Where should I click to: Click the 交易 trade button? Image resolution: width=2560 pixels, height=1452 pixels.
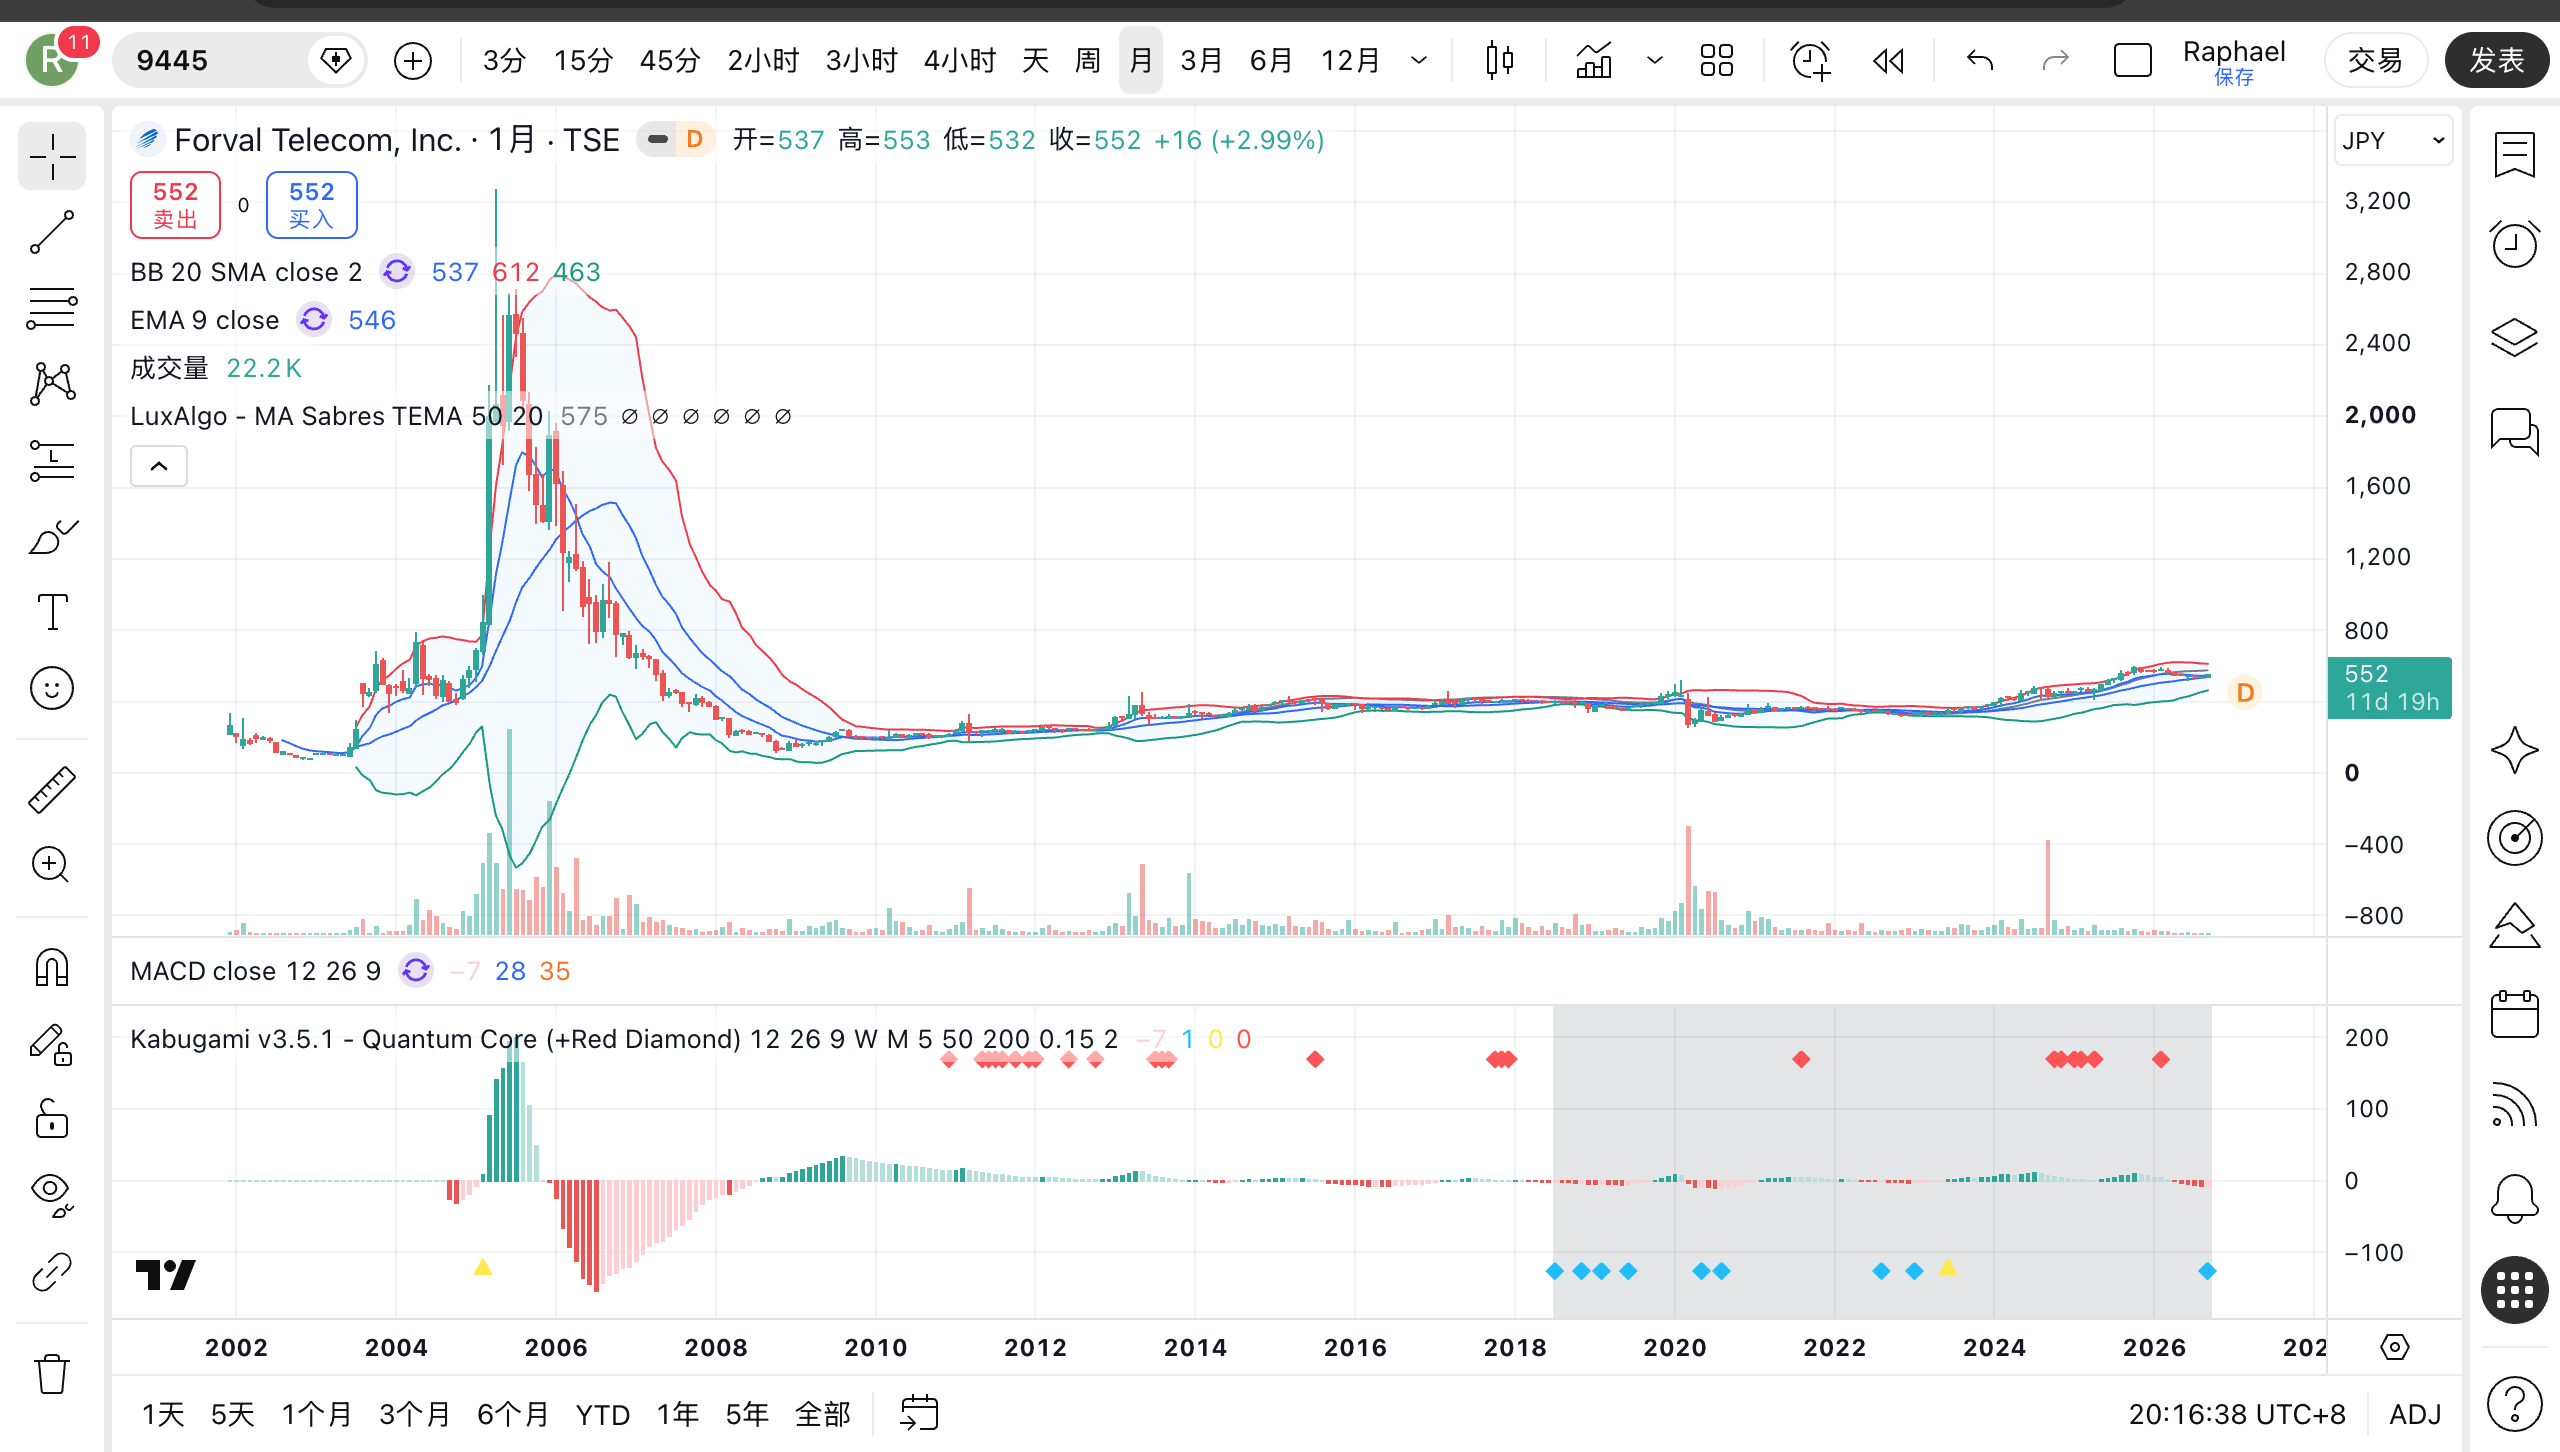tap(2375, 61)
